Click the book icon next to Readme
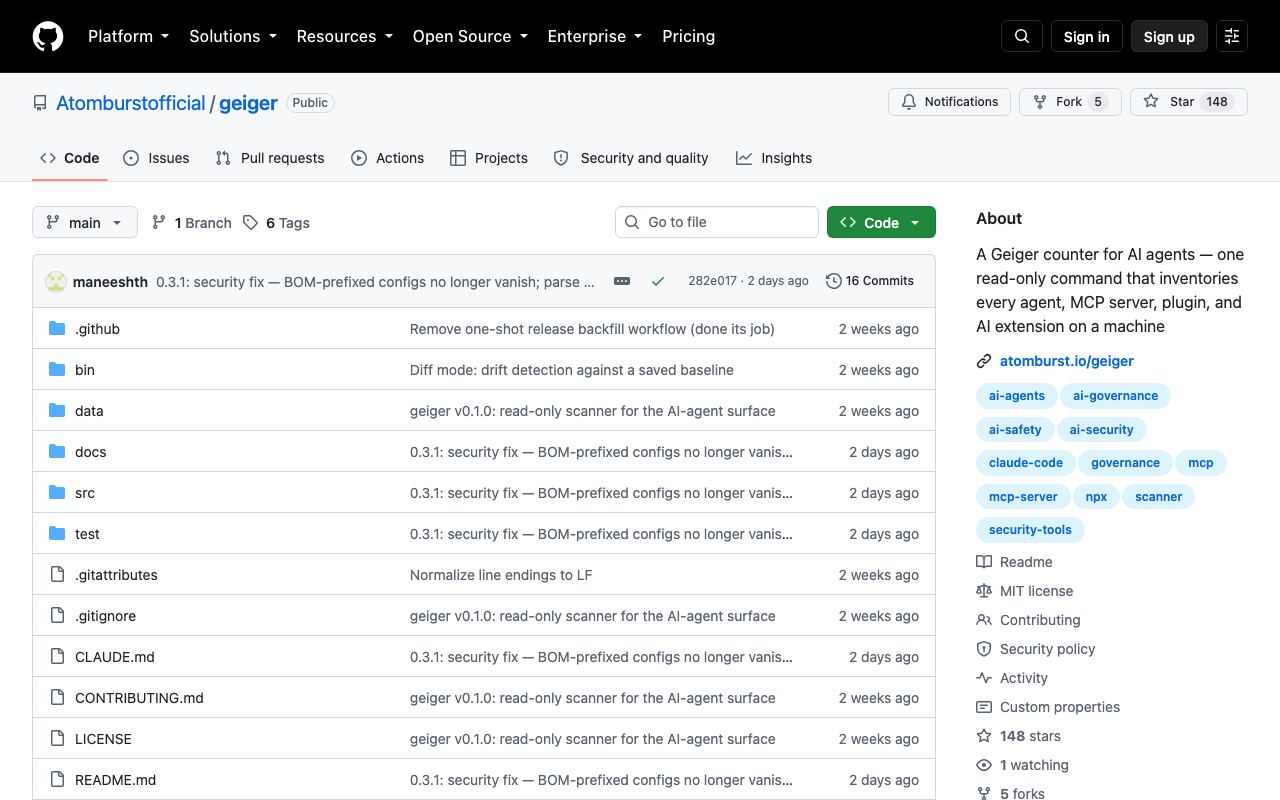 tap(984, 562)
